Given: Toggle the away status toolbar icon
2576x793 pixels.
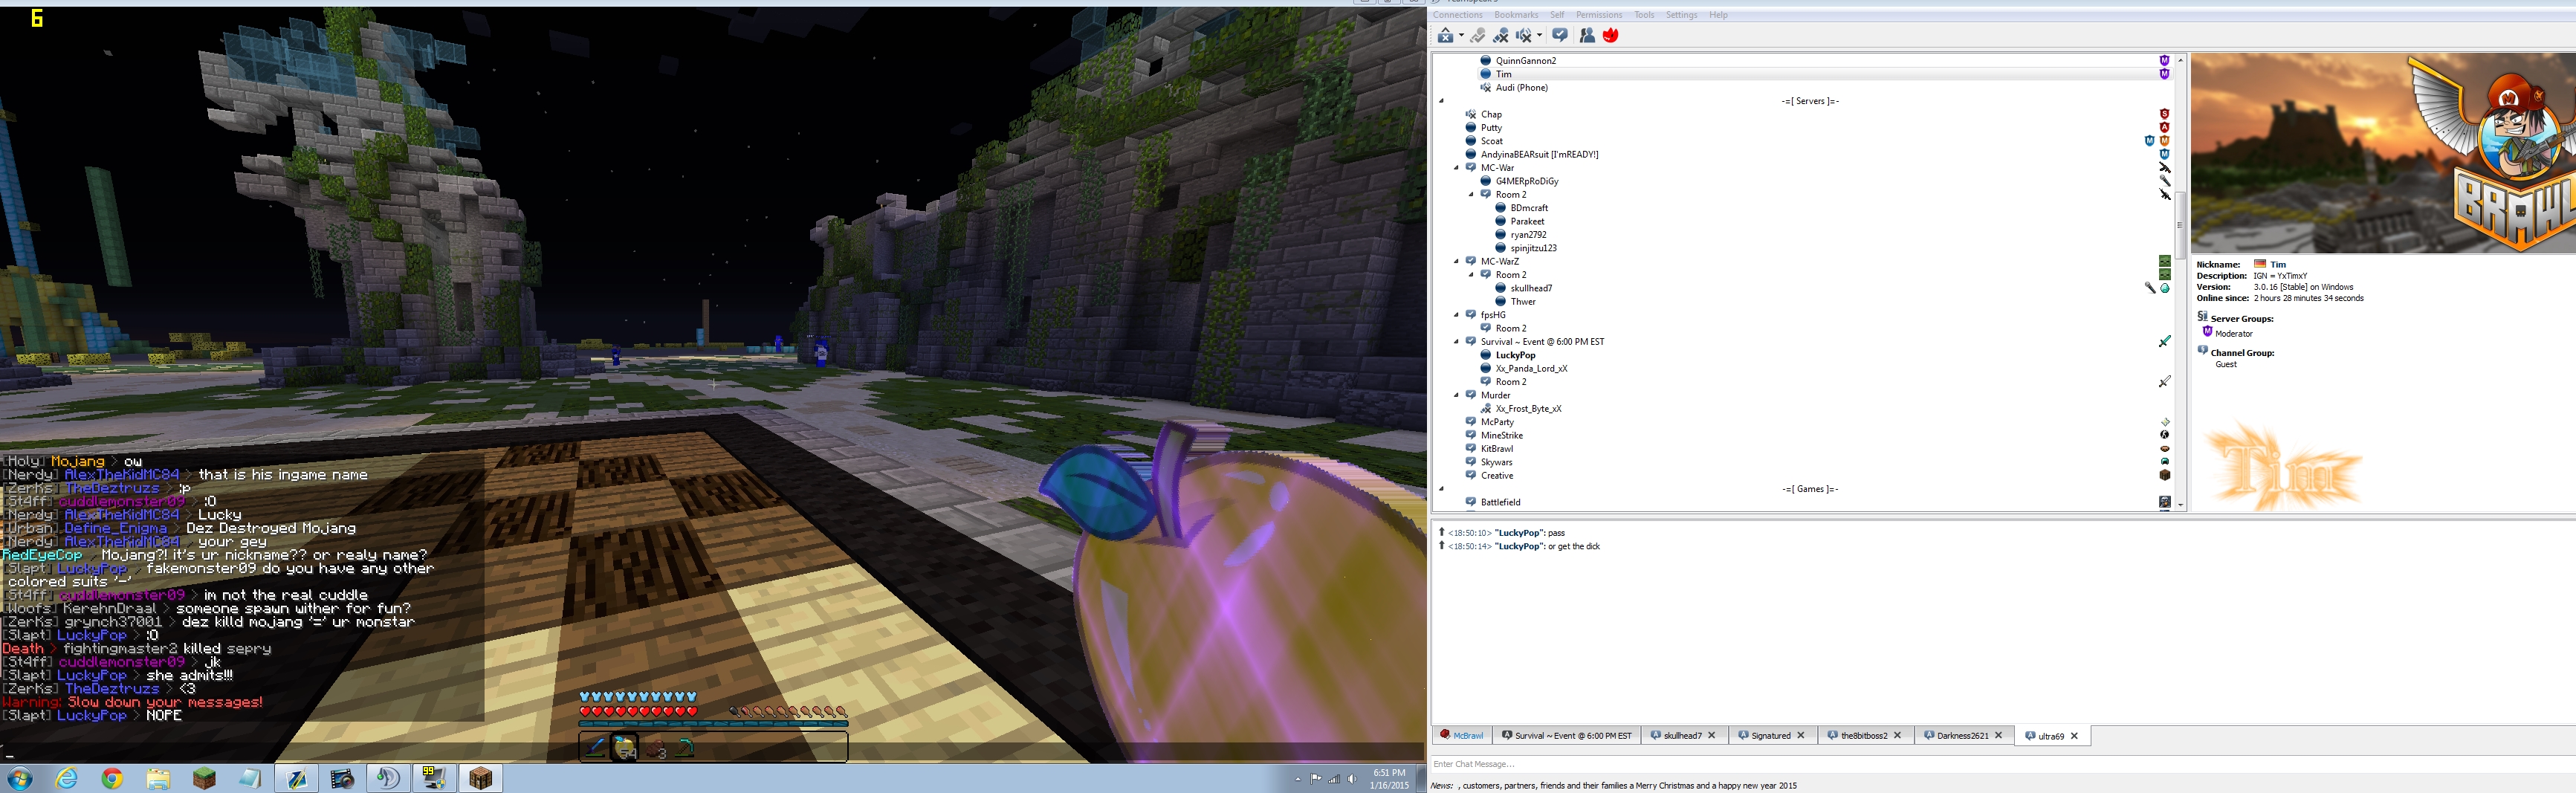Looking at the screenshot, I should coord(1478,36).
